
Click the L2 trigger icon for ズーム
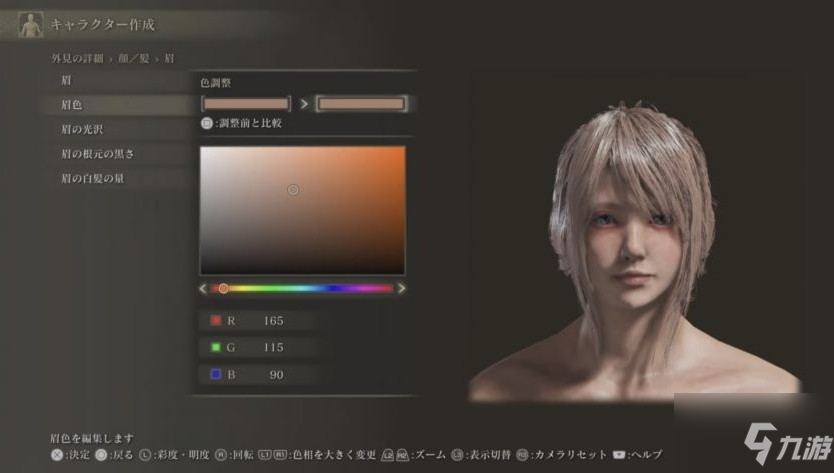pos(388,455)
